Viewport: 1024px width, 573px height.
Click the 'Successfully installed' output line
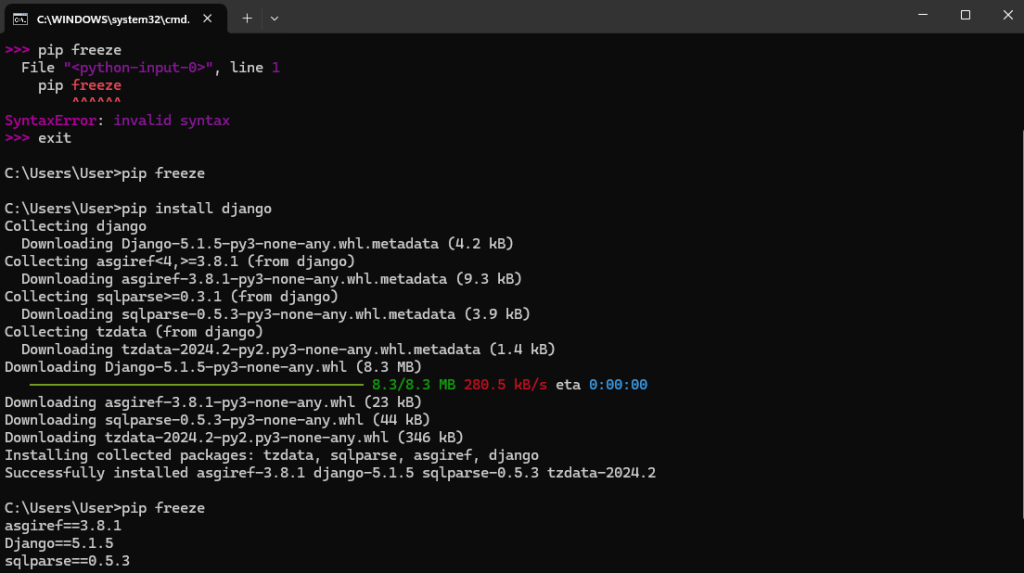coord(330,473)
